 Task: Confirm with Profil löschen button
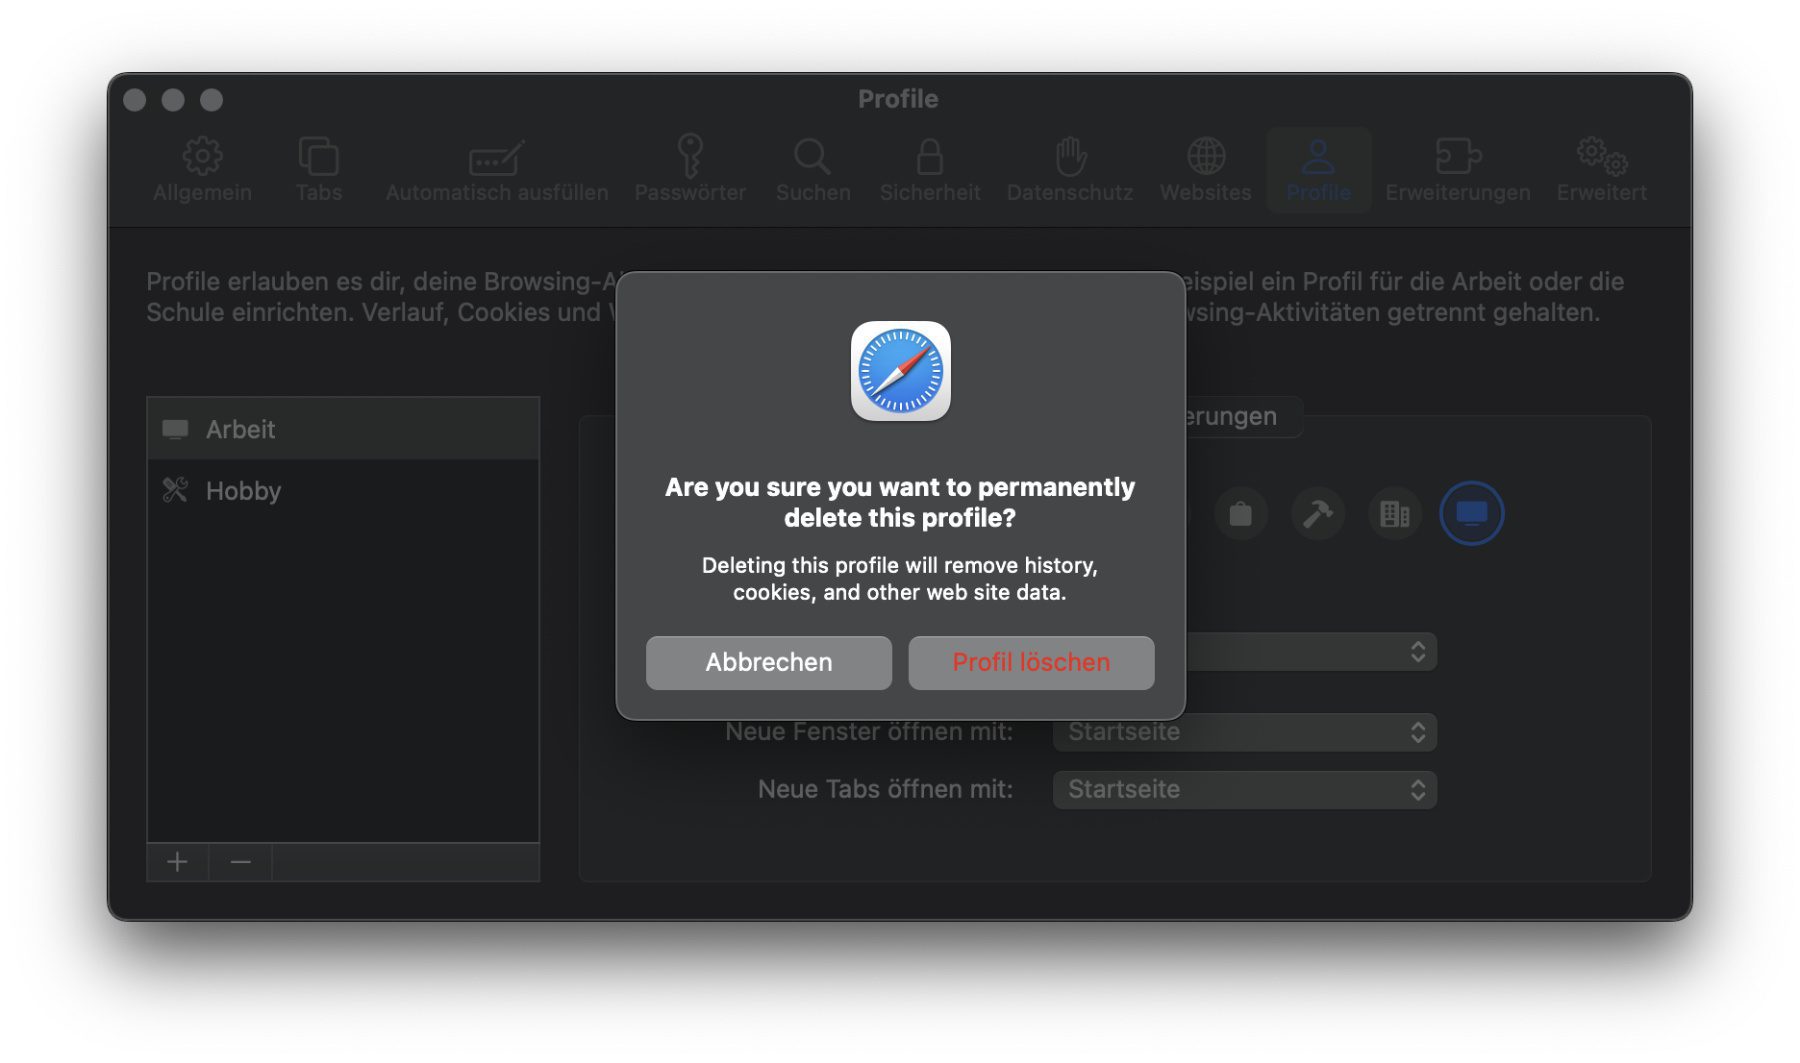pos(1031,662)
